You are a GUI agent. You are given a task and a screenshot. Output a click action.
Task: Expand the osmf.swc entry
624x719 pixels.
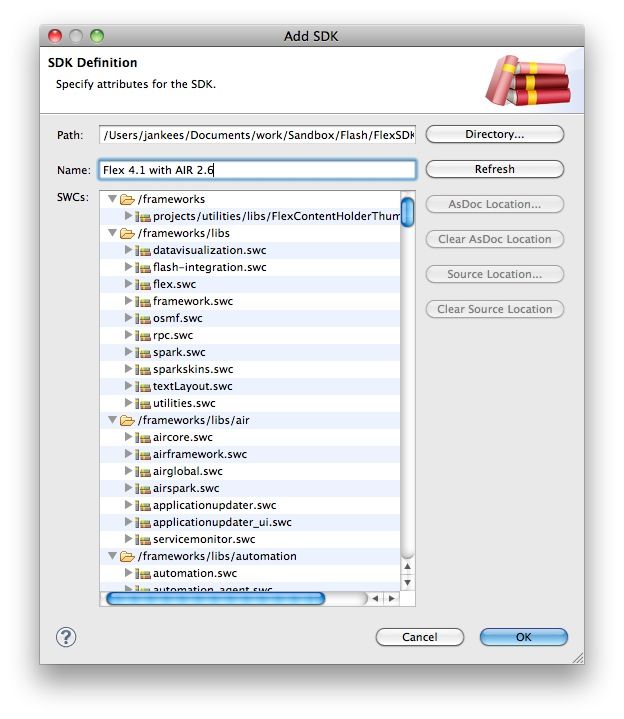coord(128,317)
